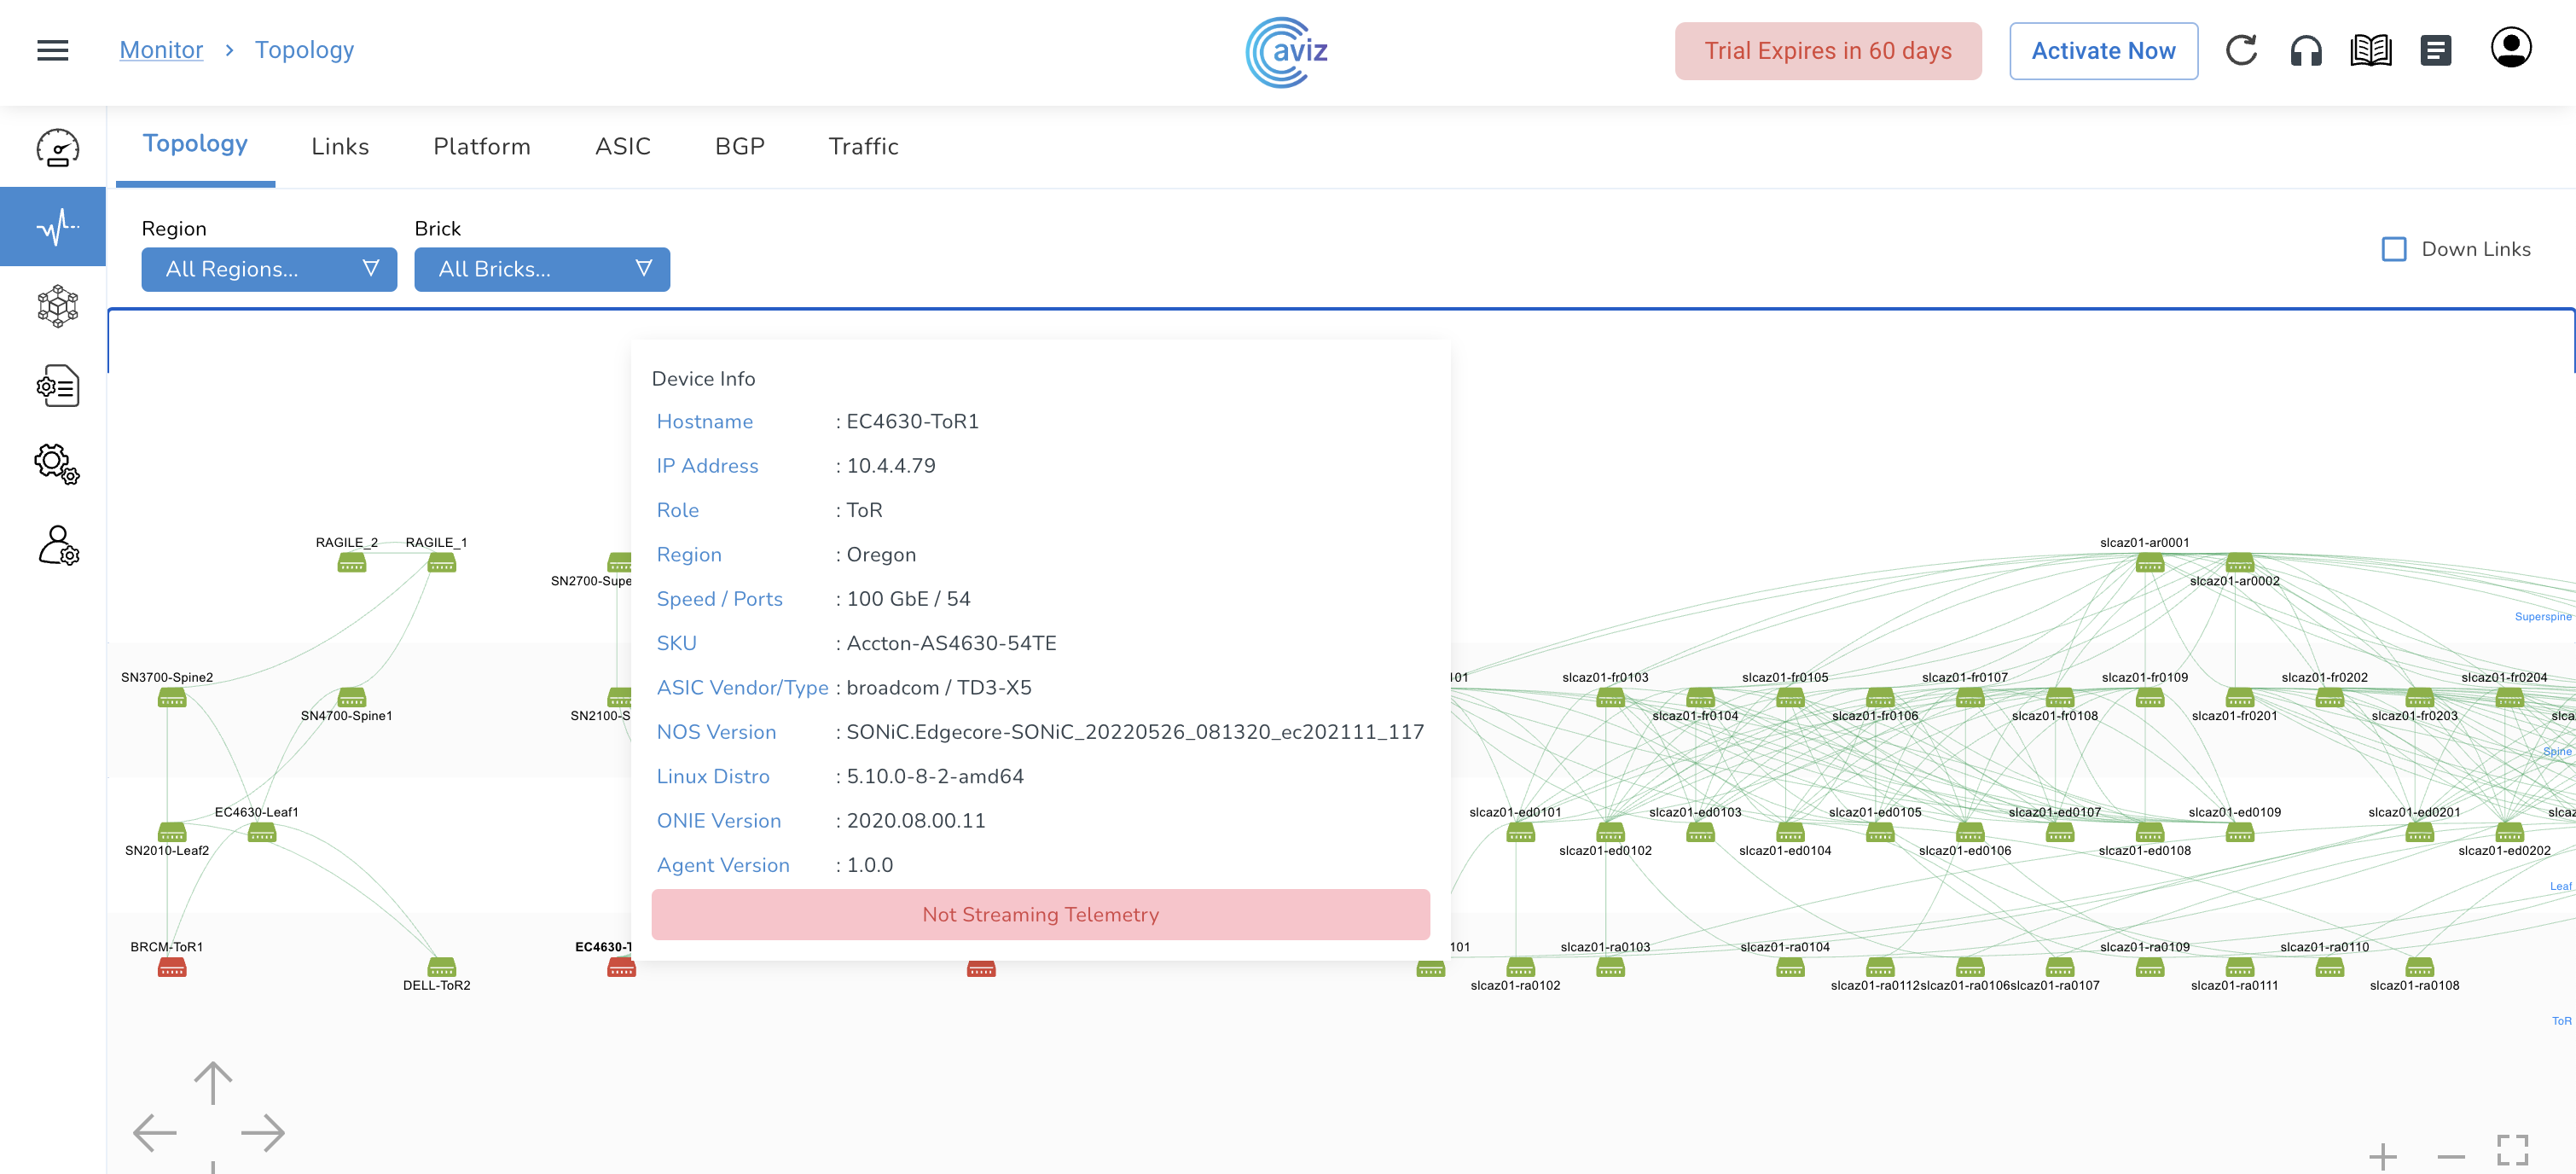This screenshot has width=2576, height=1174.
Task: Enable the Down Links checkbox
Action: (x=2394, y=249)
